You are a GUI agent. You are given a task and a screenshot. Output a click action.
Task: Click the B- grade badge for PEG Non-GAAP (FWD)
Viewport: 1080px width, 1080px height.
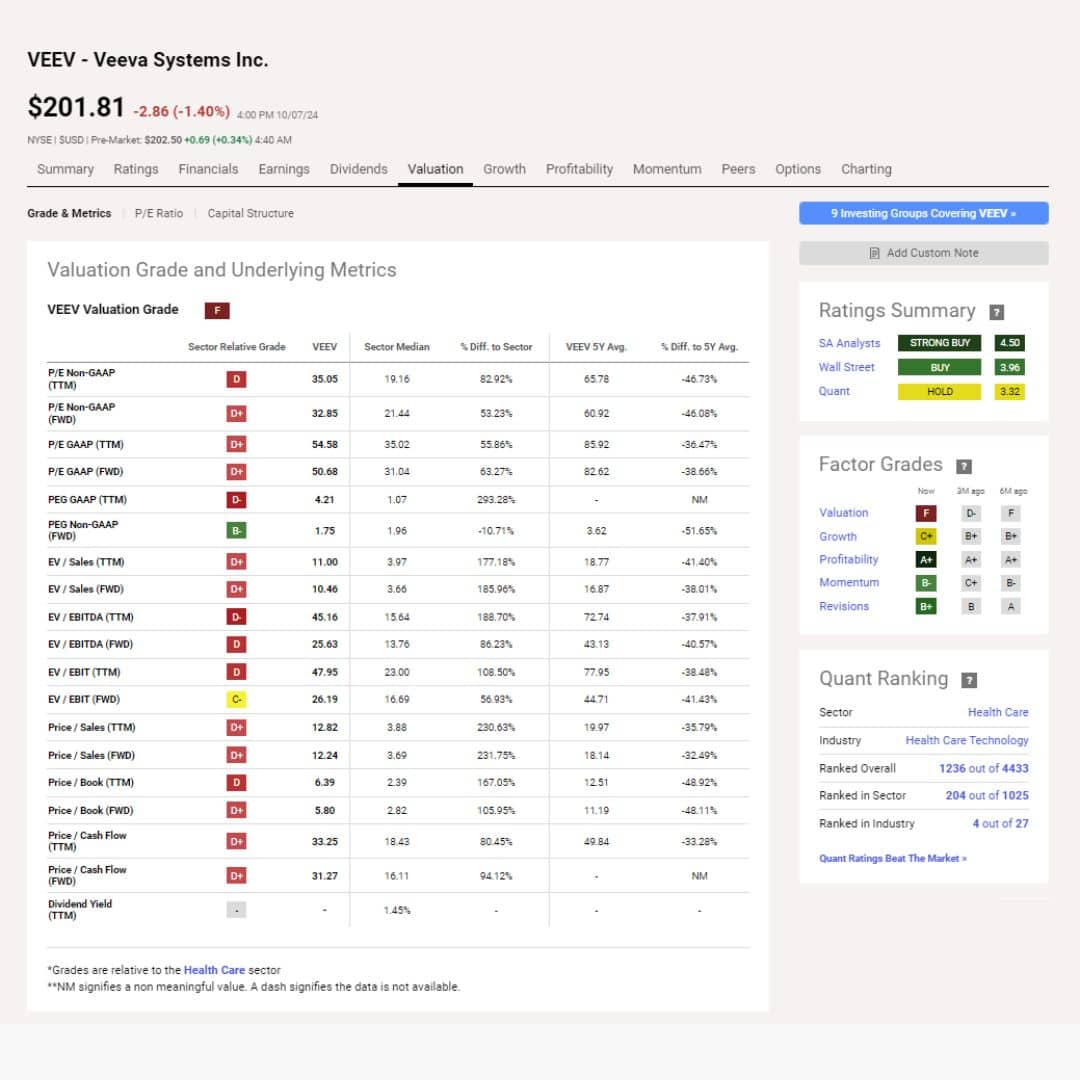pos(236,530)
